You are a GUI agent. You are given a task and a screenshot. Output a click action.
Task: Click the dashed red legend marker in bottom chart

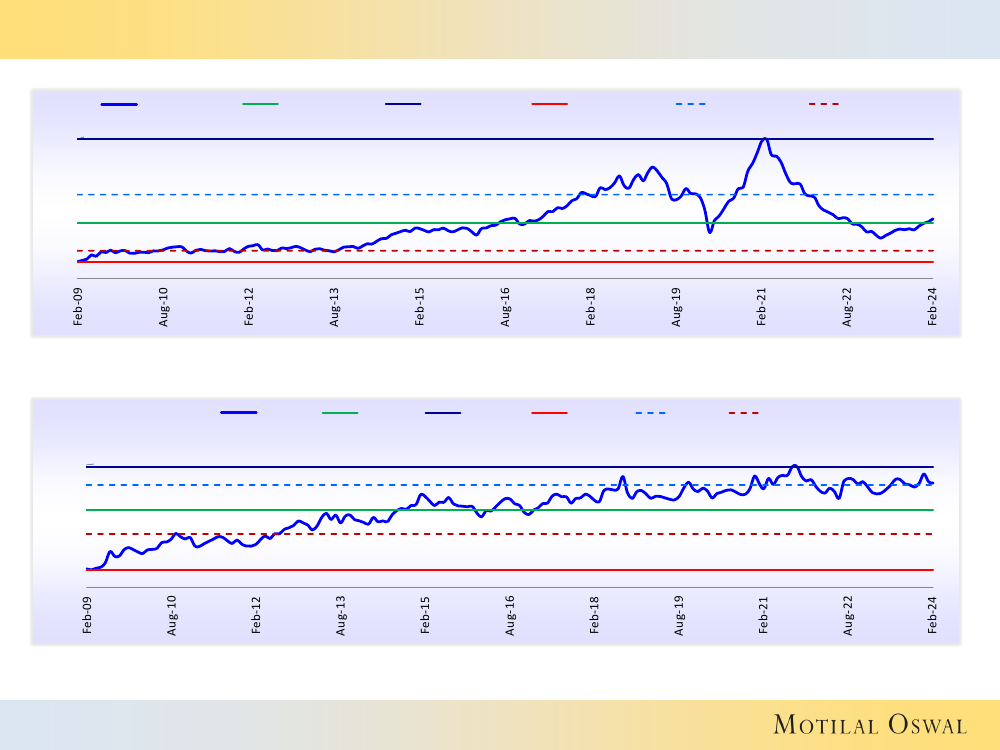pyautogui.click(x=744, y=412)
